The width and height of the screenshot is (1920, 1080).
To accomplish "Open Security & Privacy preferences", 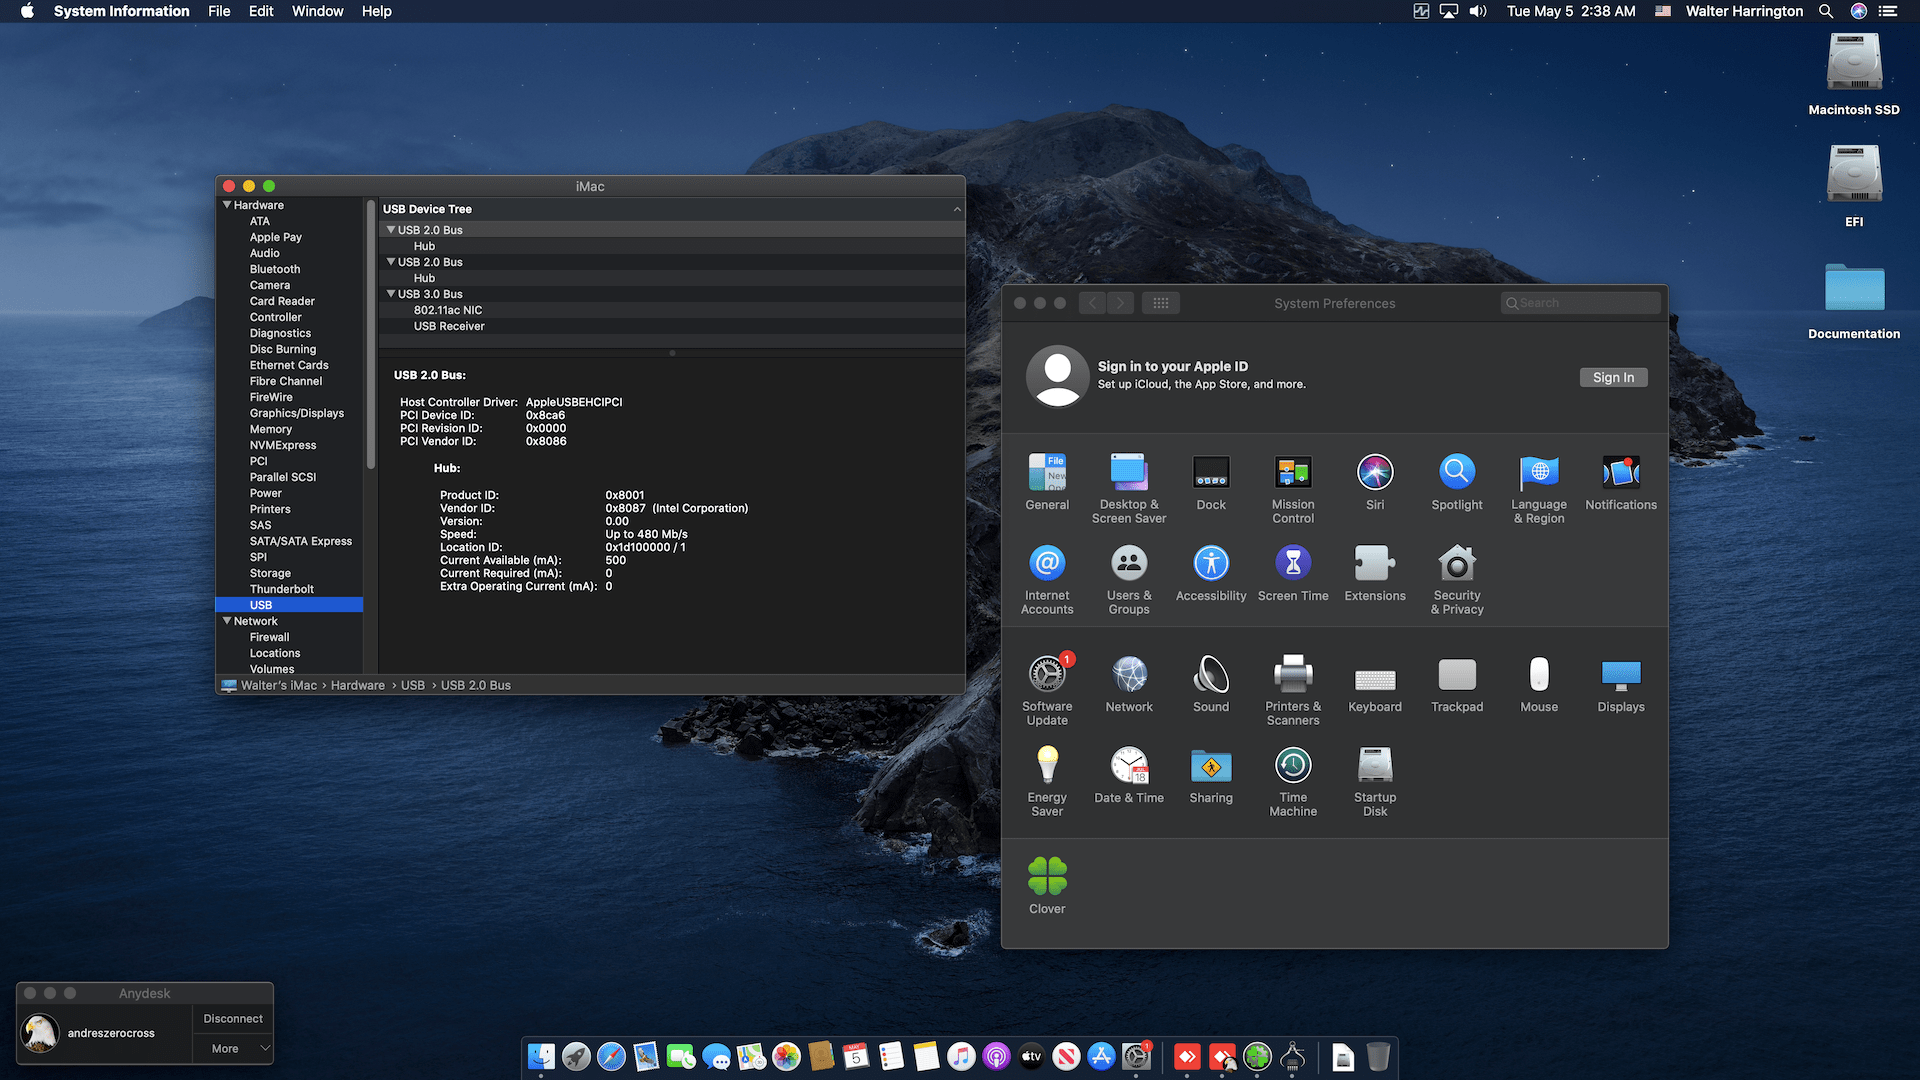I will click(x=1457, y=579).
